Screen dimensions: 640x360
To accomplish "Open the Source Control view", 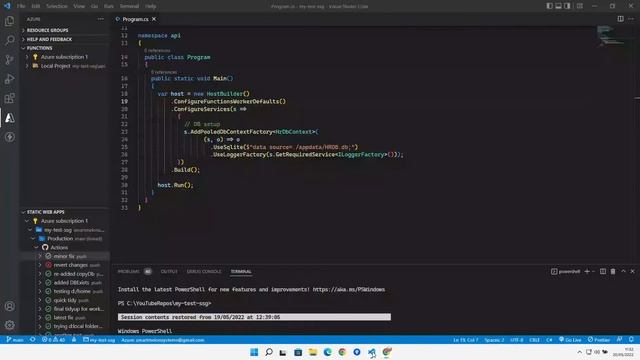I will coord(9,60).
